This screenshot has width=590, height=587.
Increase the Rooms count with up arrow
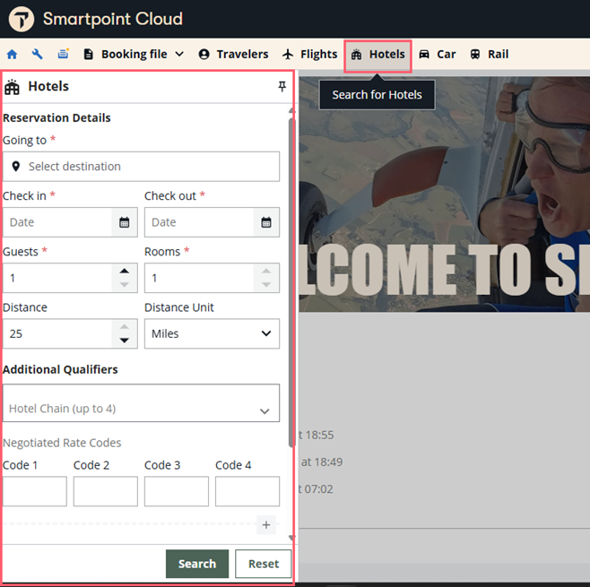(266, 271)
